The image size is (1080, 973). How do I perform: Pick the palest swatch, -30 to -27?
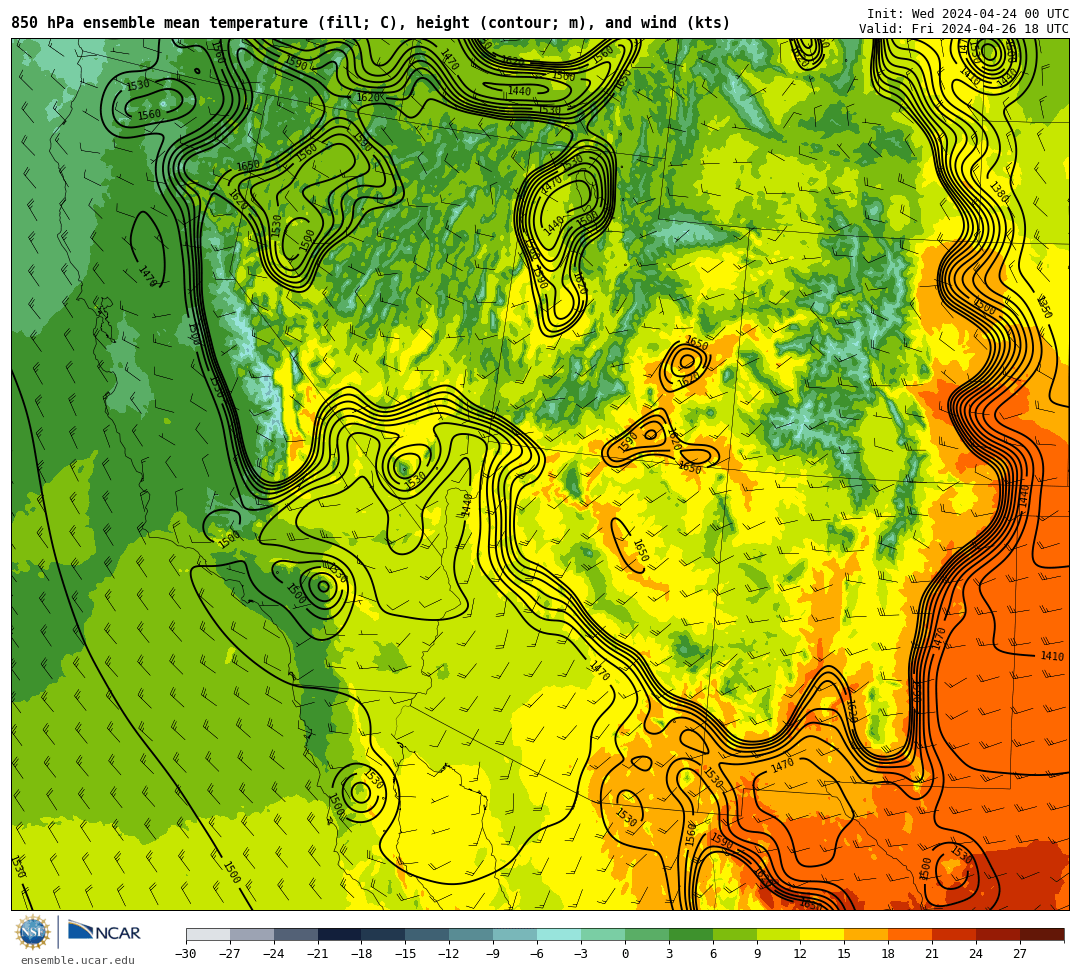208,934
